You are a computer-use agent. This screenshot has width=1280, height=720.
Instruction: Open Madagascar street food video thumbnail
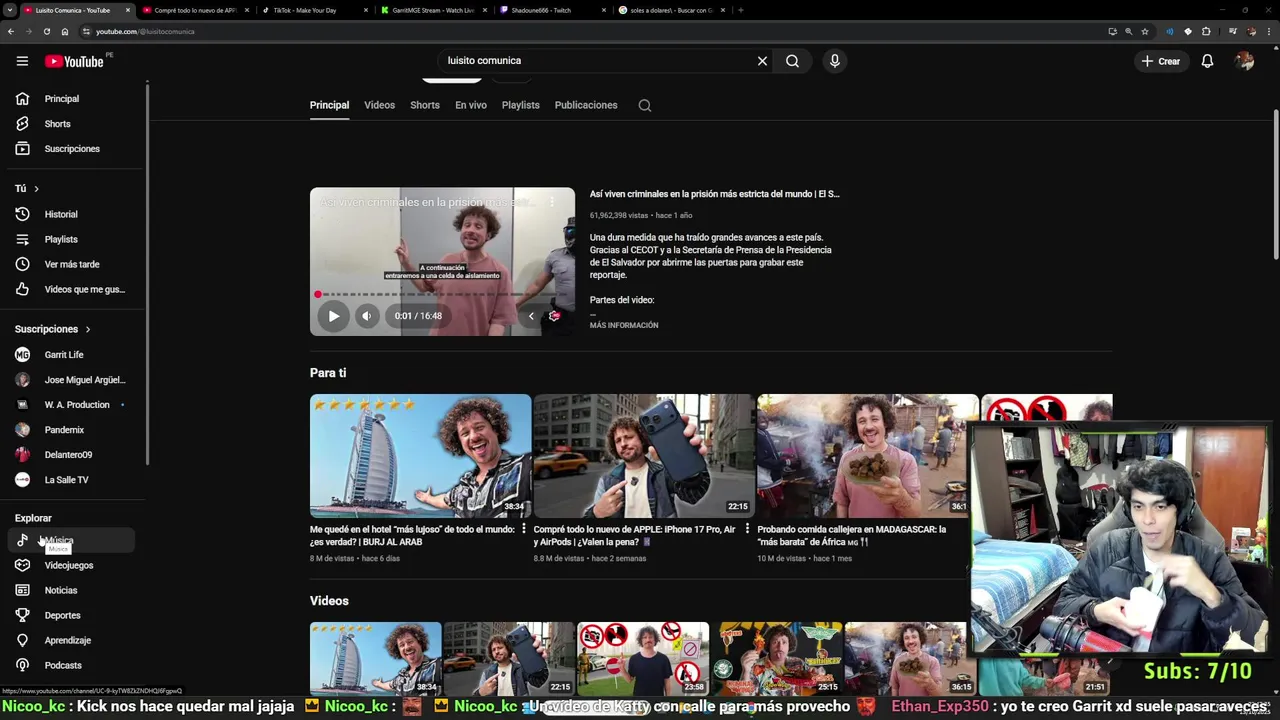click(x=868, y=456)
